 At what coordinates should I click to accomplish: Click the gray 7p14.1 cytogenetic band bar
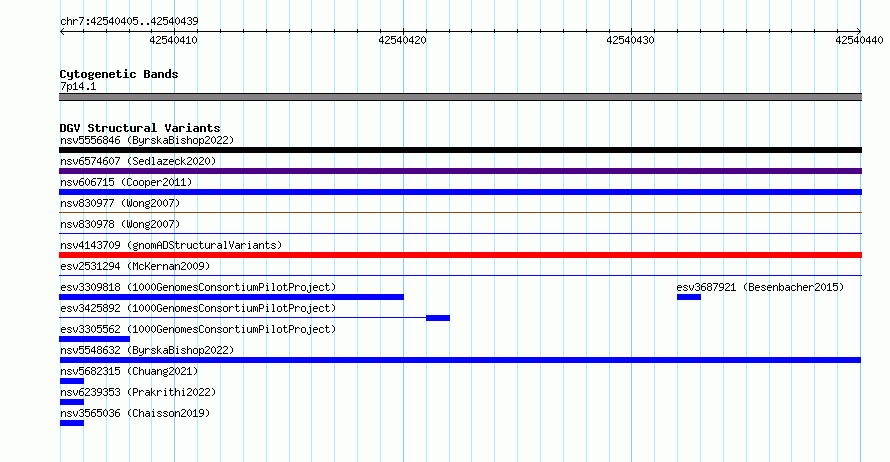click(x=460, y=97)
